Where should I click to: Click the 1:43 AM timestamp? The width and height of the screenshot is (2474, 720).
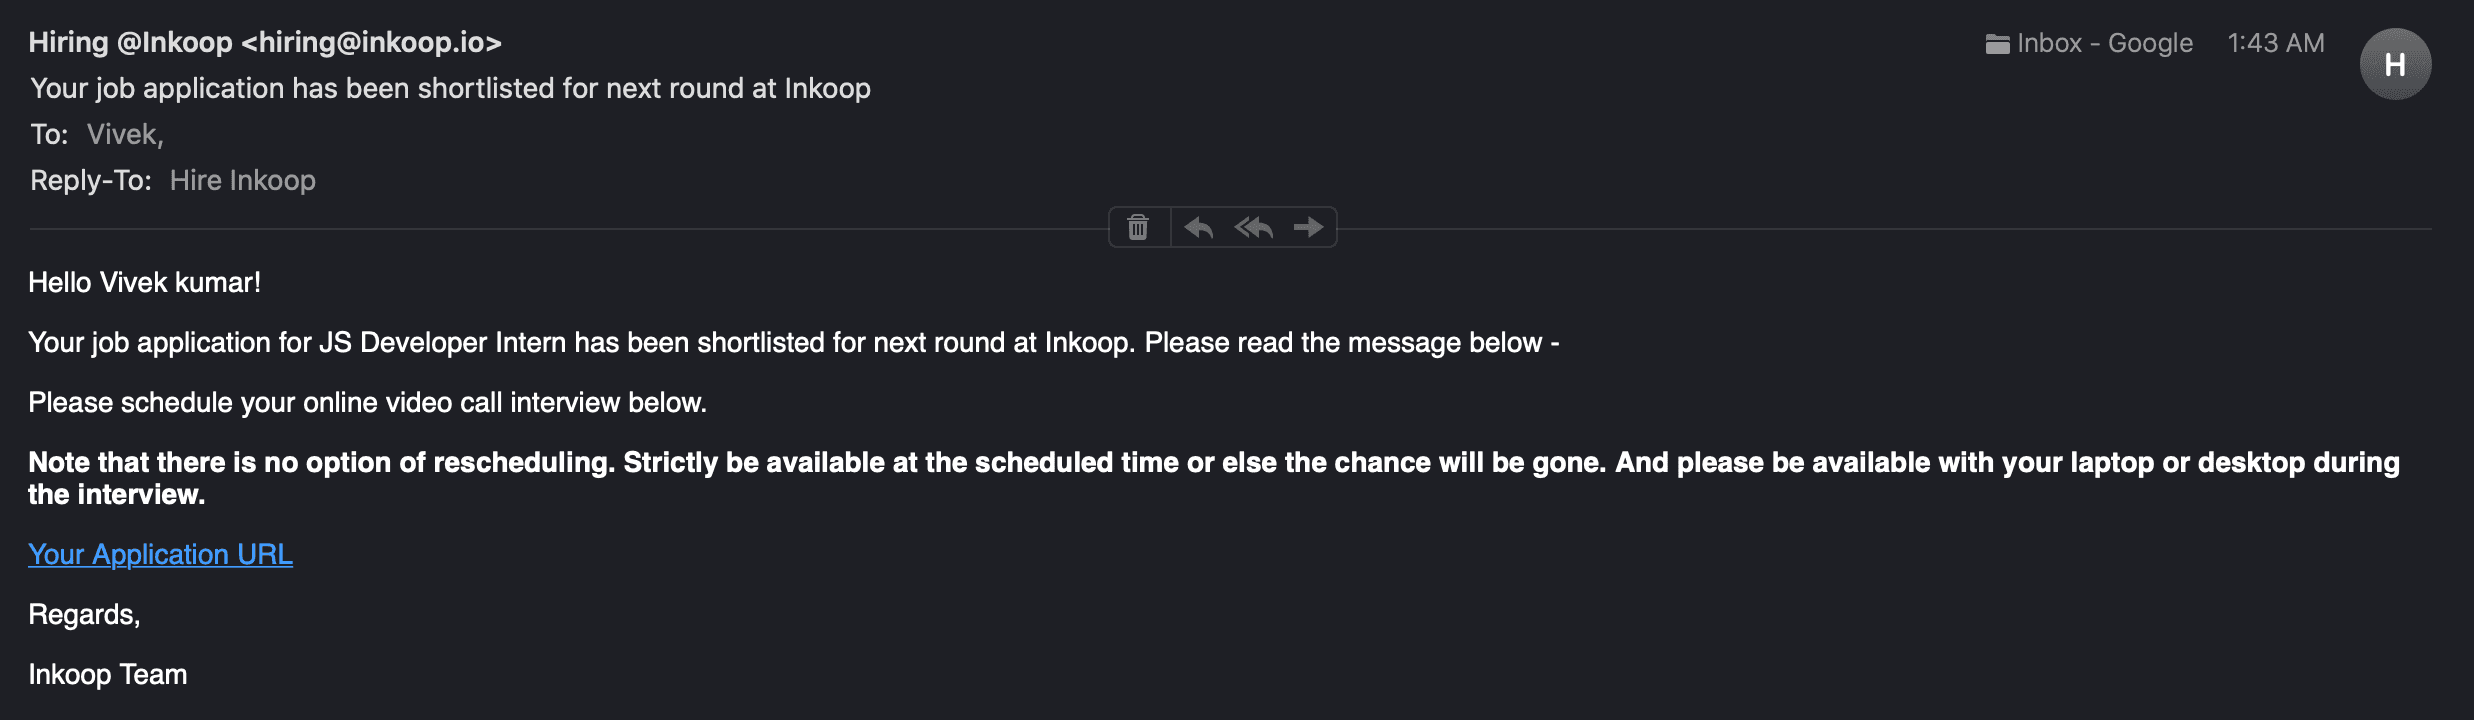(x=2276, y=43)
